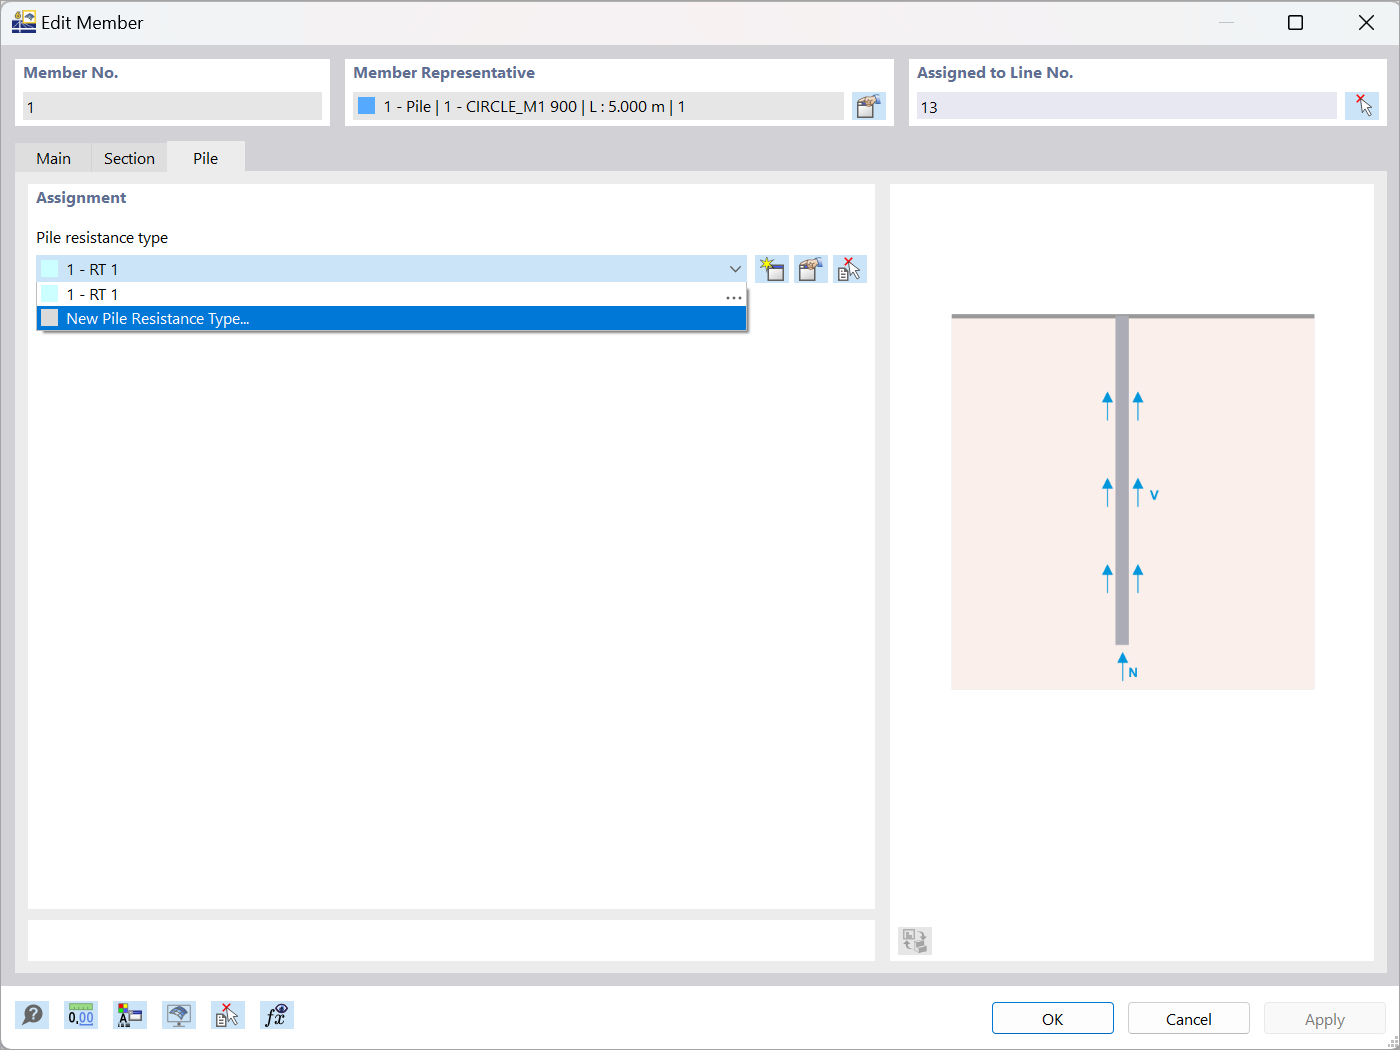Switch to the Main tab
This screenshot has width=1400, height=1050.
coord(53,157)
